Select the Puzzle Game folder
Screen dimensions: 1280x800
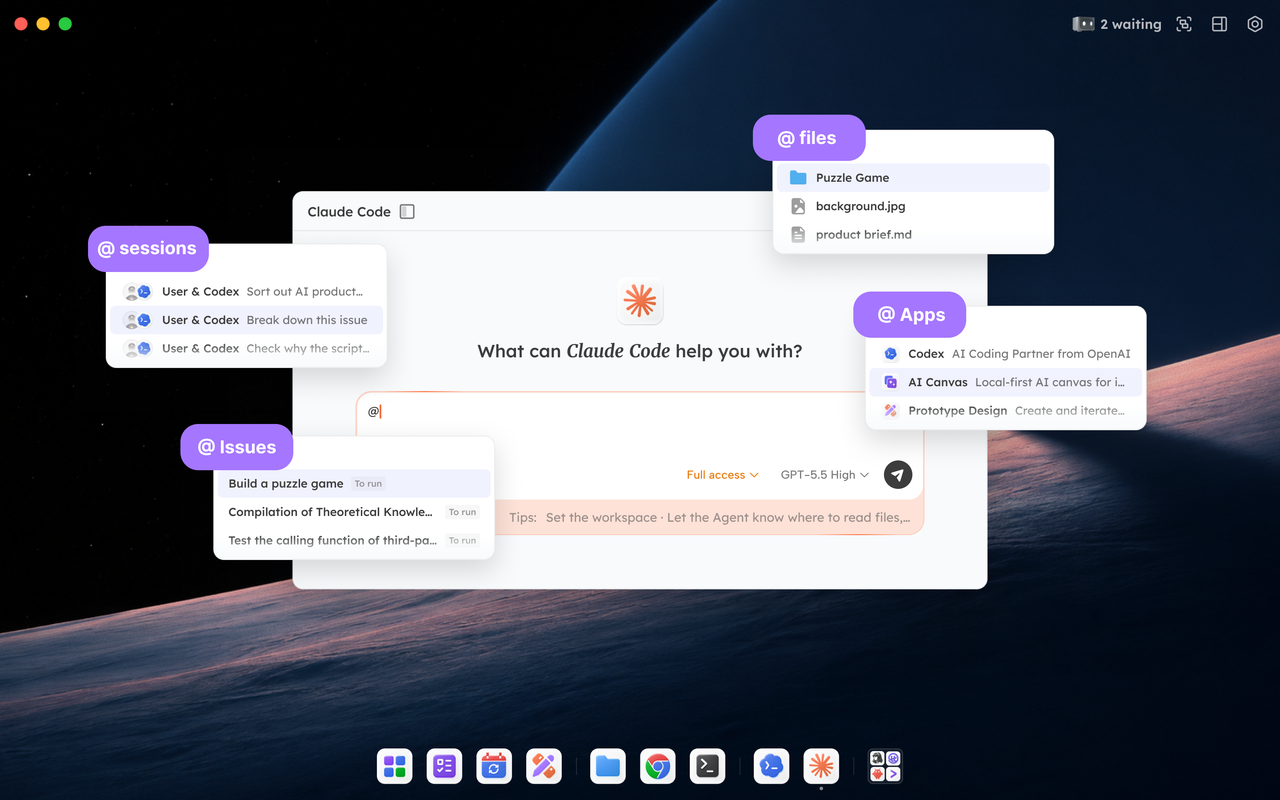(x=913, y=178)
